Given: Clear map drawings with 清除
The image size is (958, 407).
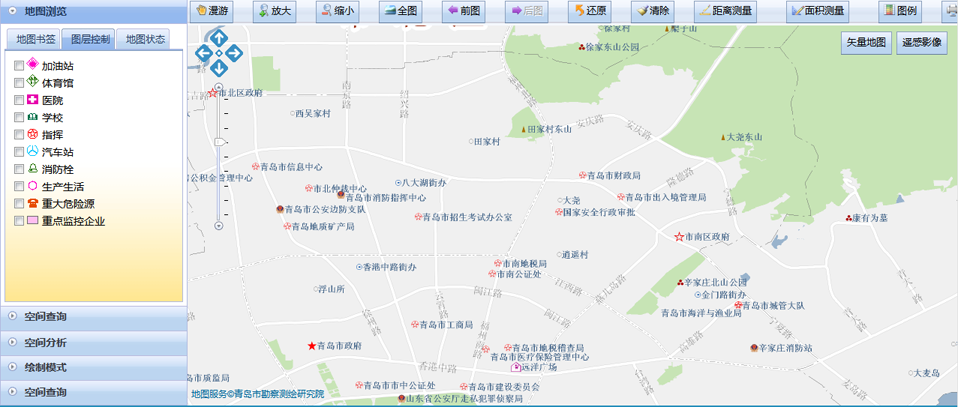Looking at the screenshot, I should (651, 11).
